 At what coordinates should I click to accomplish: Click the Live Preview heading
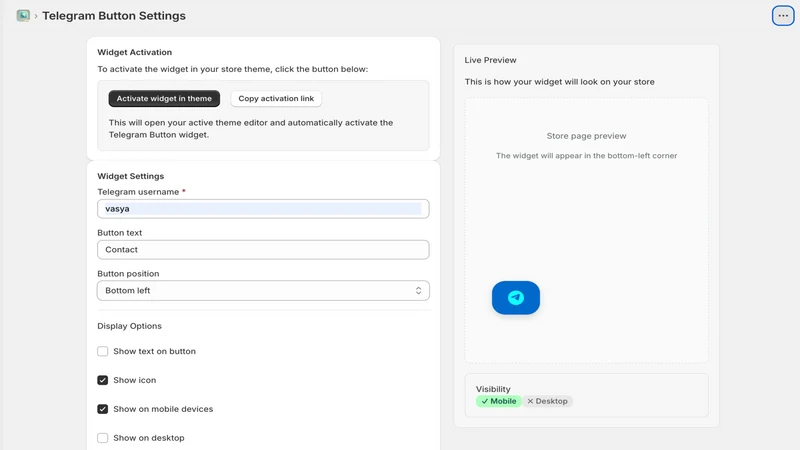(x=490, y=60)
